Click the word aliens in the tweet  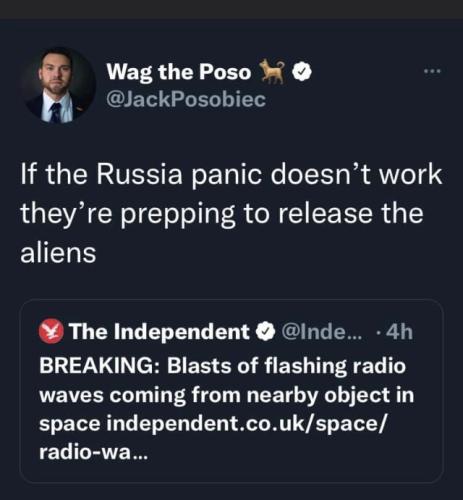[x=58, y=253]
